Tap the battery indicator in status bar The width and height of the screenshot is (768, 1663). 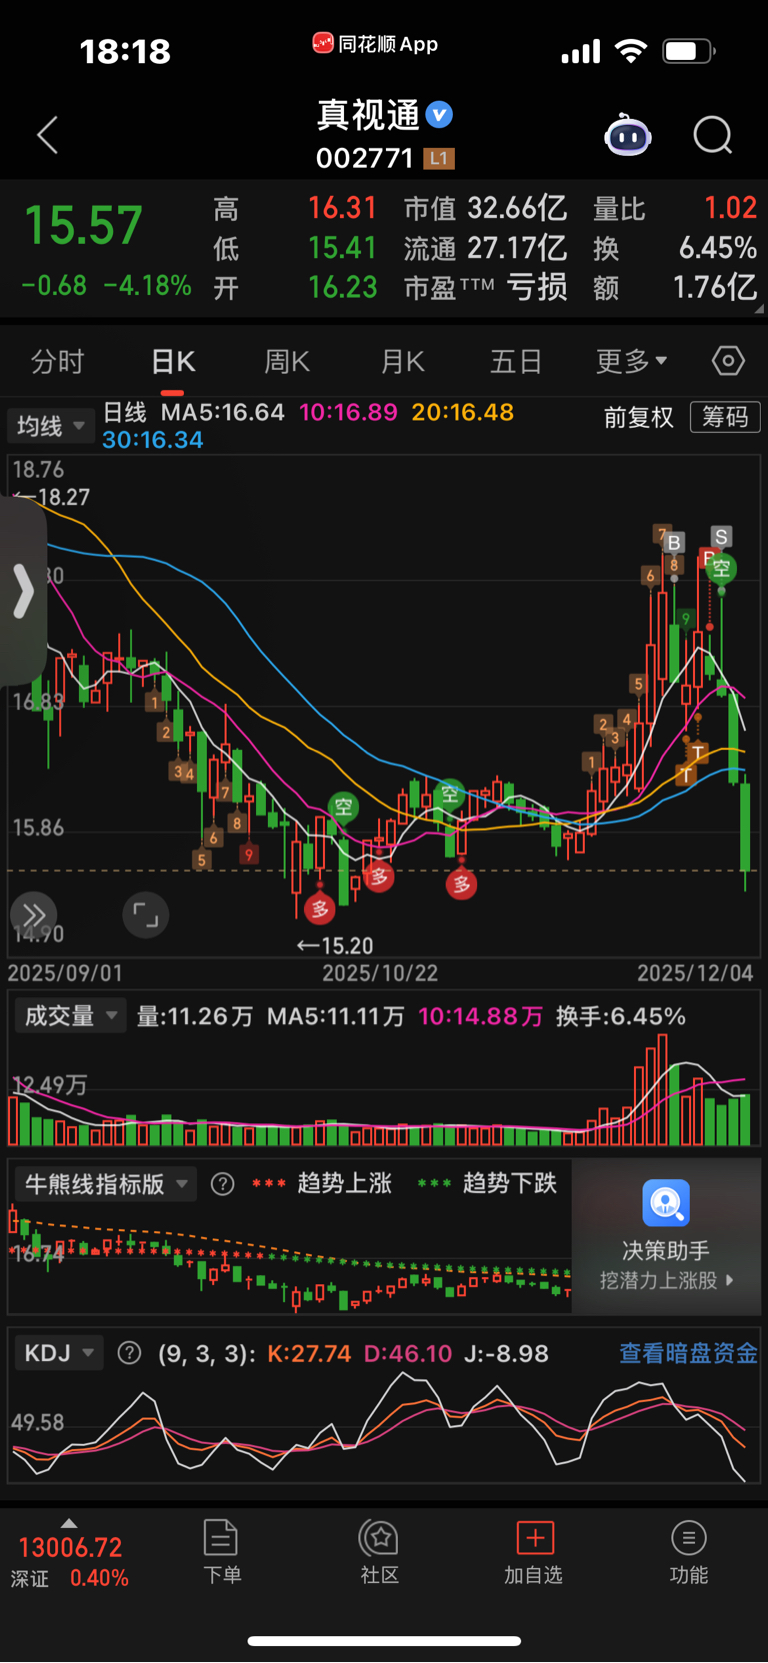(689, 51)
